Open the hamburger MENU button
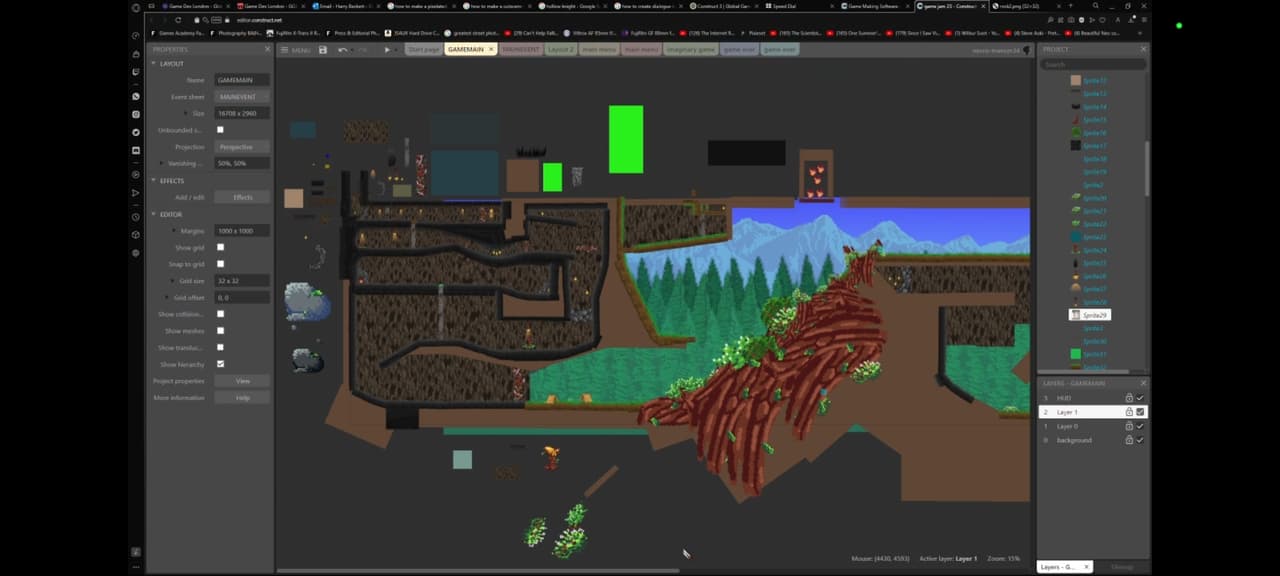The image size is (1280, 576). click(x=295, y=49)
